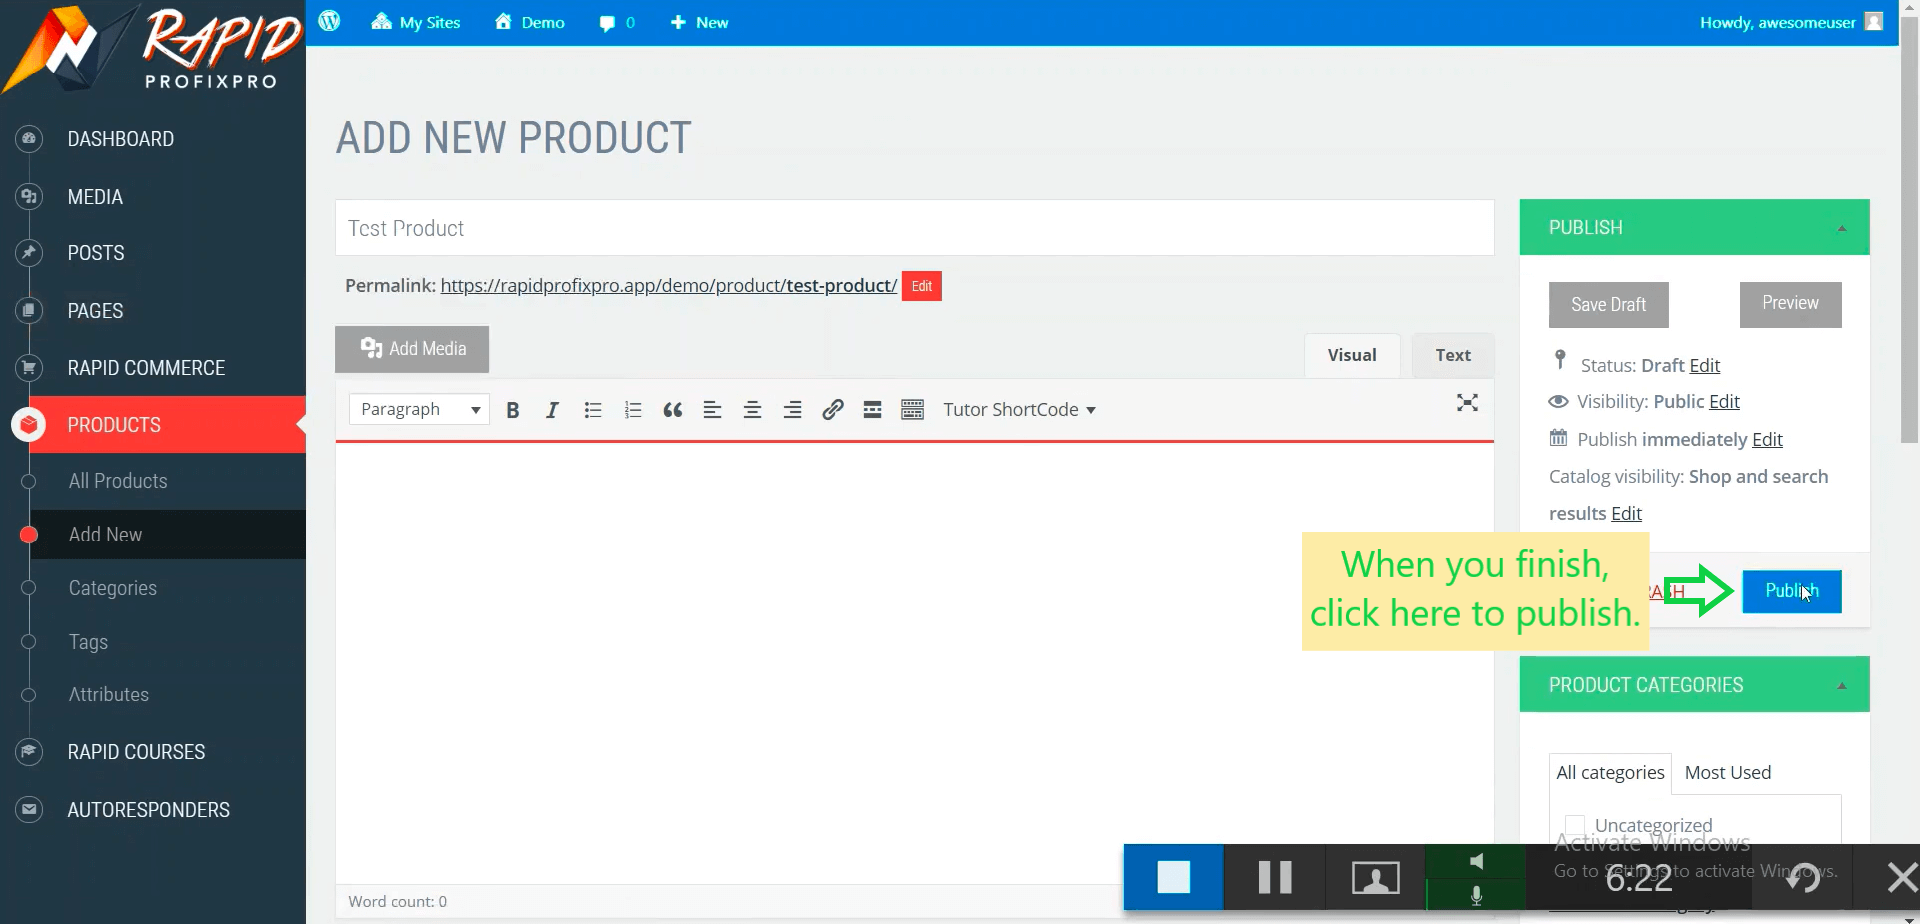1920x924 pixels.
Task: Stop the screen recording
Action: coord(1173,877)
